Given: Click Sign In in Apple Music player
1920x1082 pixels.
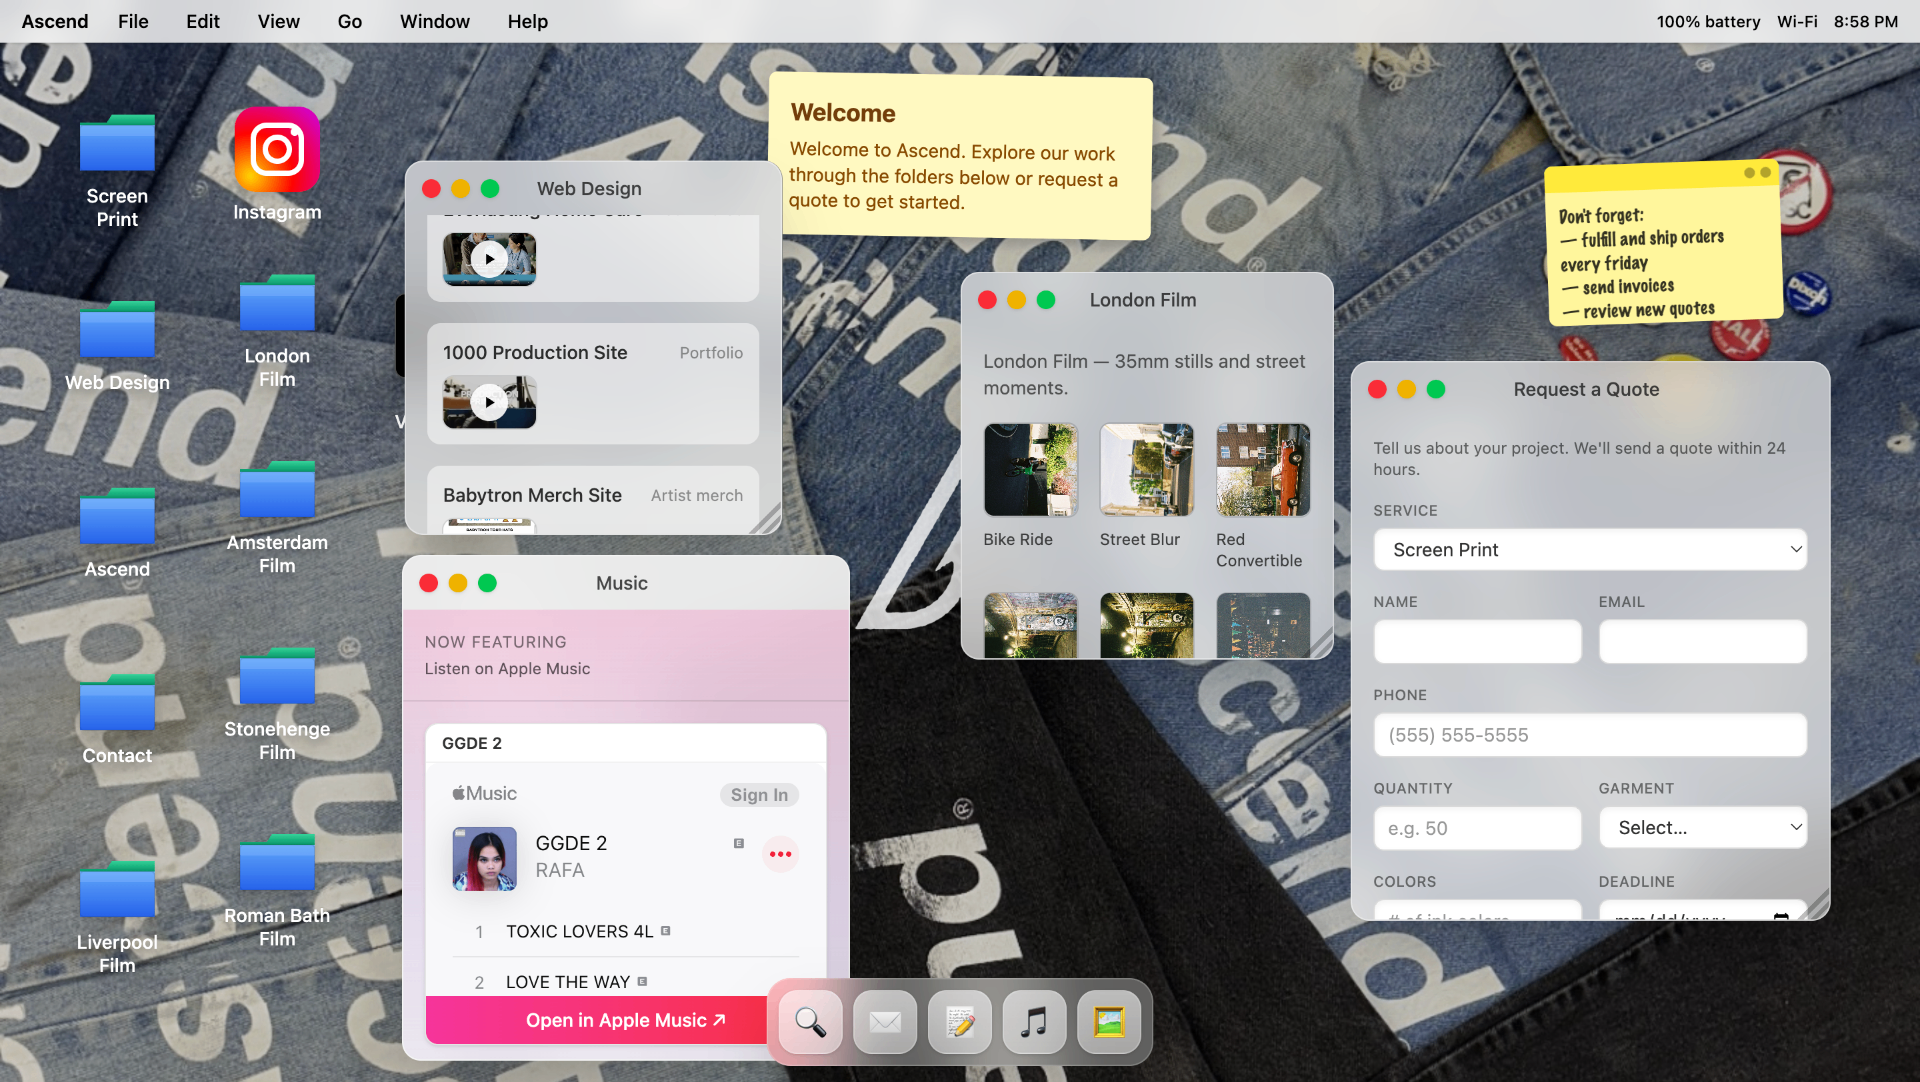Looking at the screenshot, I should [759, 794].
